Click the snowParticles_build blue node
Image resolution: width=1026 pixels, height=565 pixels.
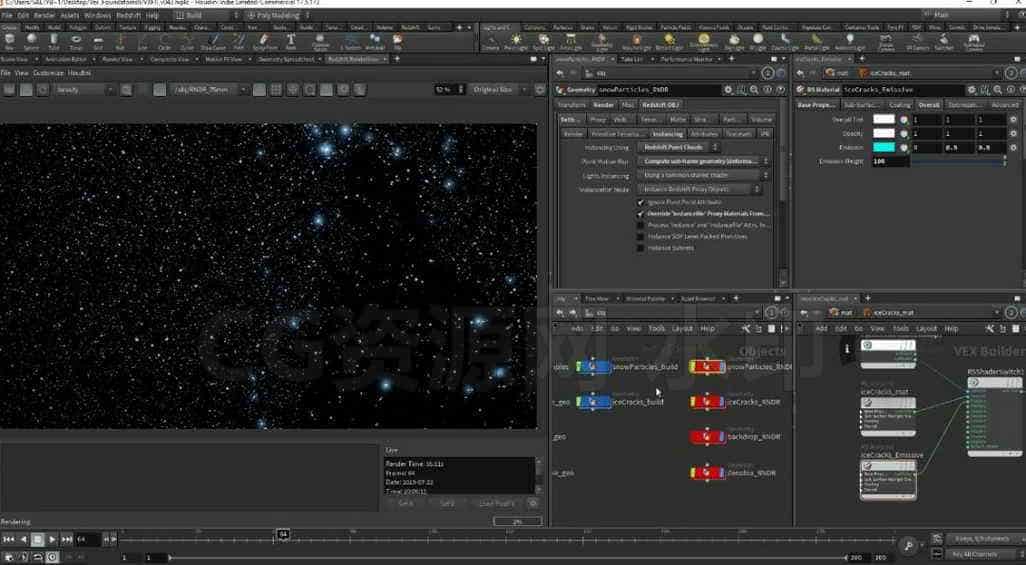tap(593, 367)
